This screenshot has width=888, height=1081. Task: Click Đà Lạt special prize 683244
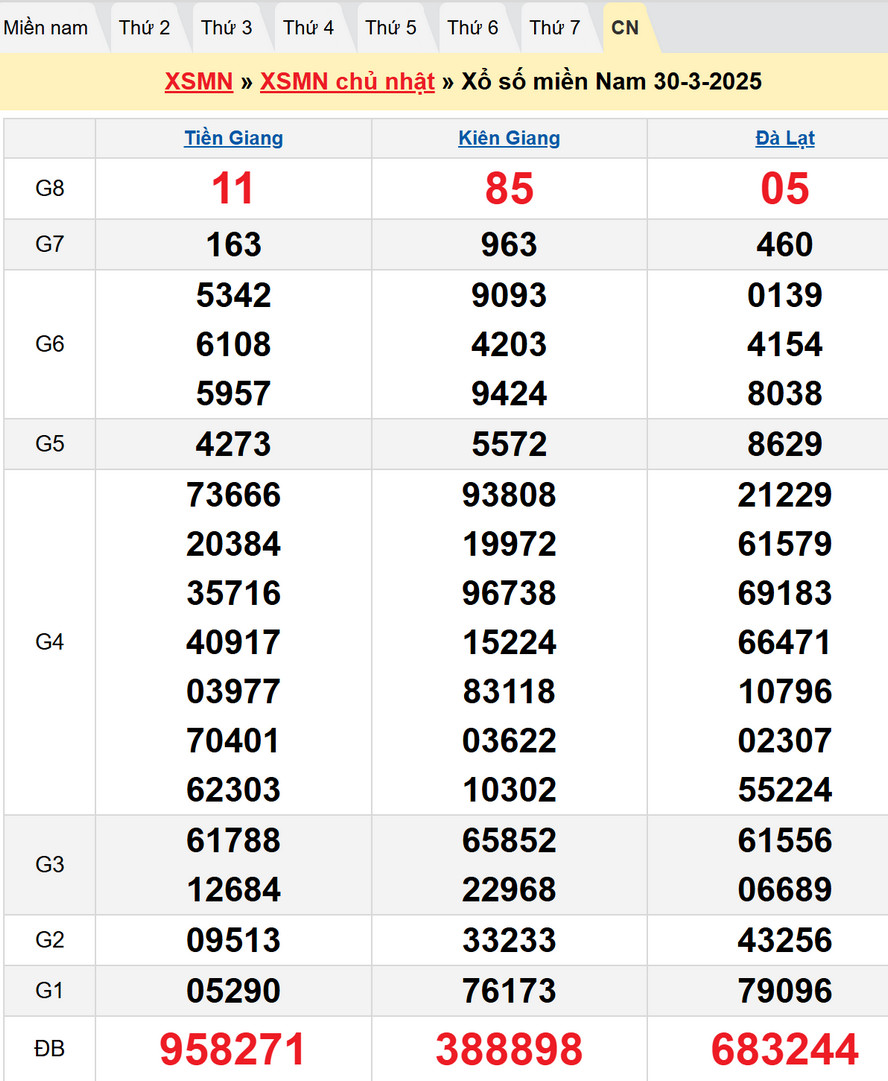click(x=784, y=1049)
